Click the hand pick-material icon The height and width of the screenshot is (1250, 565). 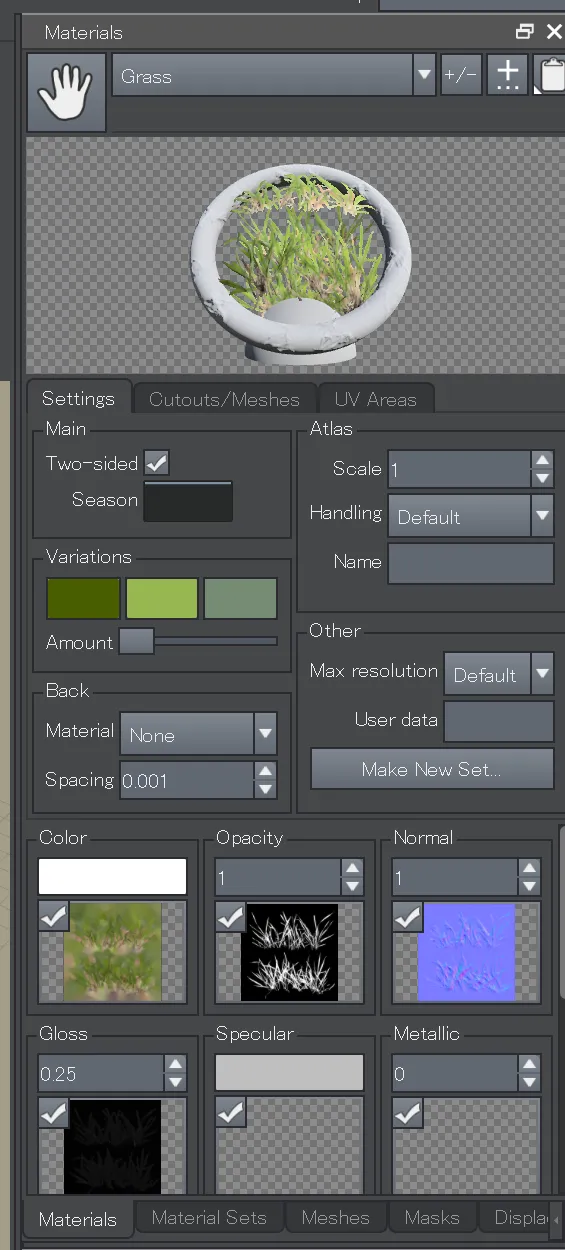pos(66,92)
